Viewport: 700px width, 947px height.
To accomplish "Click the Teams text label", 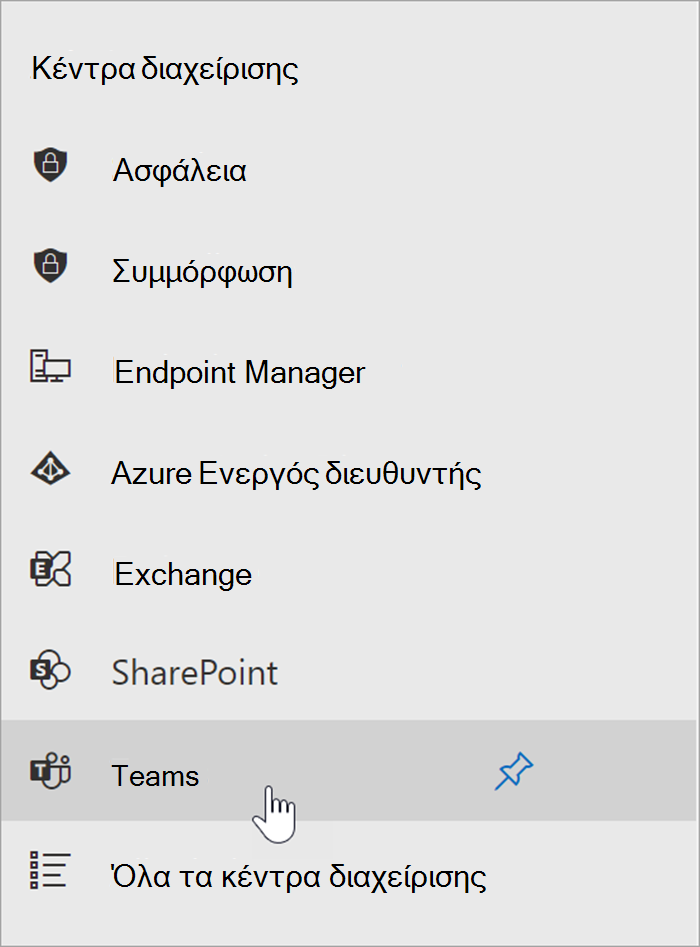I will point(155,775).
